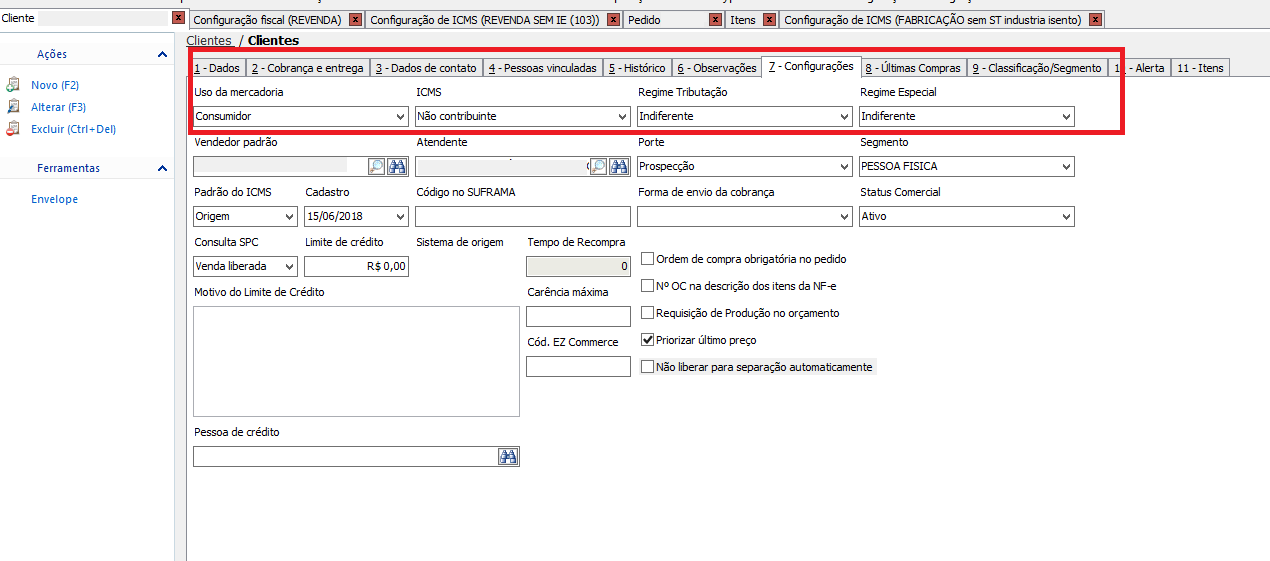Close the Itens document tab
Image resolution: width=1270 pixels, height=561 pixels.
(x=768, y=20)
